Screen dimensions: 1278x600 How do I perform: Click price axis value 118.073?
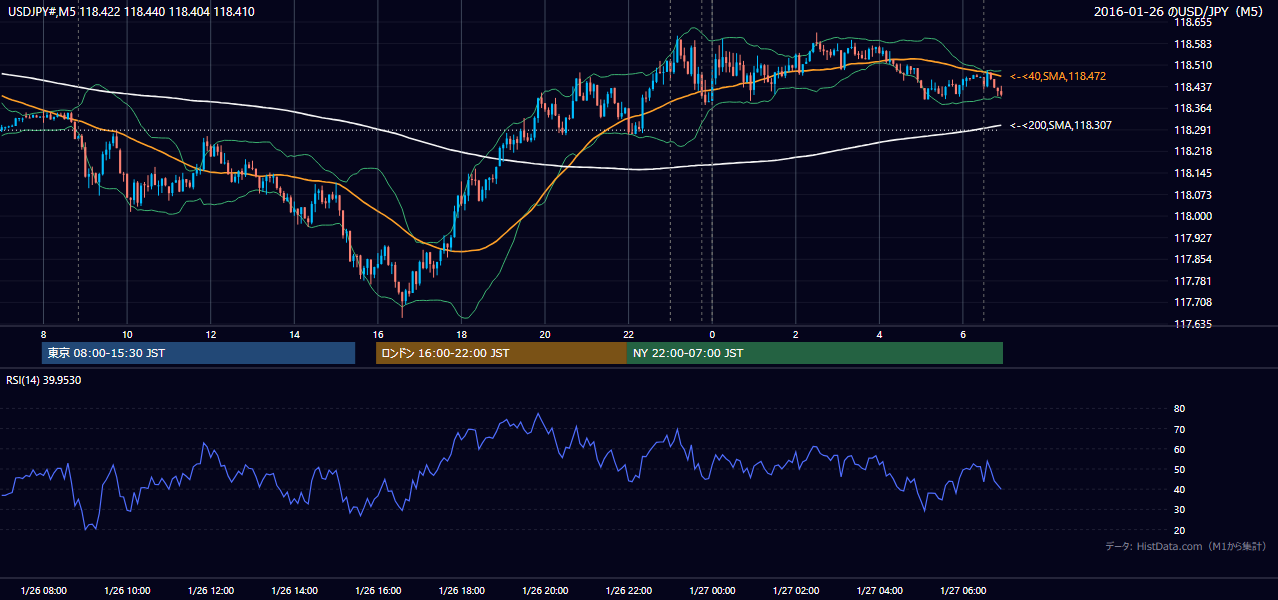(x=1192, y=195)
